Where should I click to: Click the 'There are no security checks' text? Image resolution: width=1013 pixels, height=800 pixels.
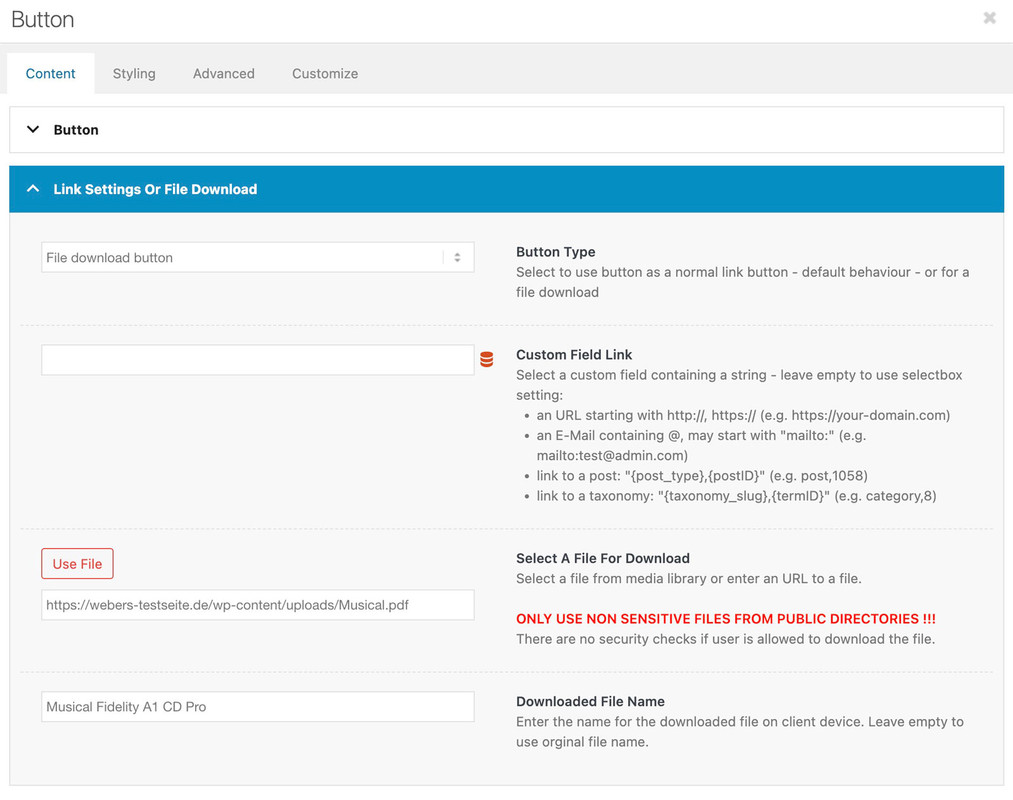pos(726,639)
